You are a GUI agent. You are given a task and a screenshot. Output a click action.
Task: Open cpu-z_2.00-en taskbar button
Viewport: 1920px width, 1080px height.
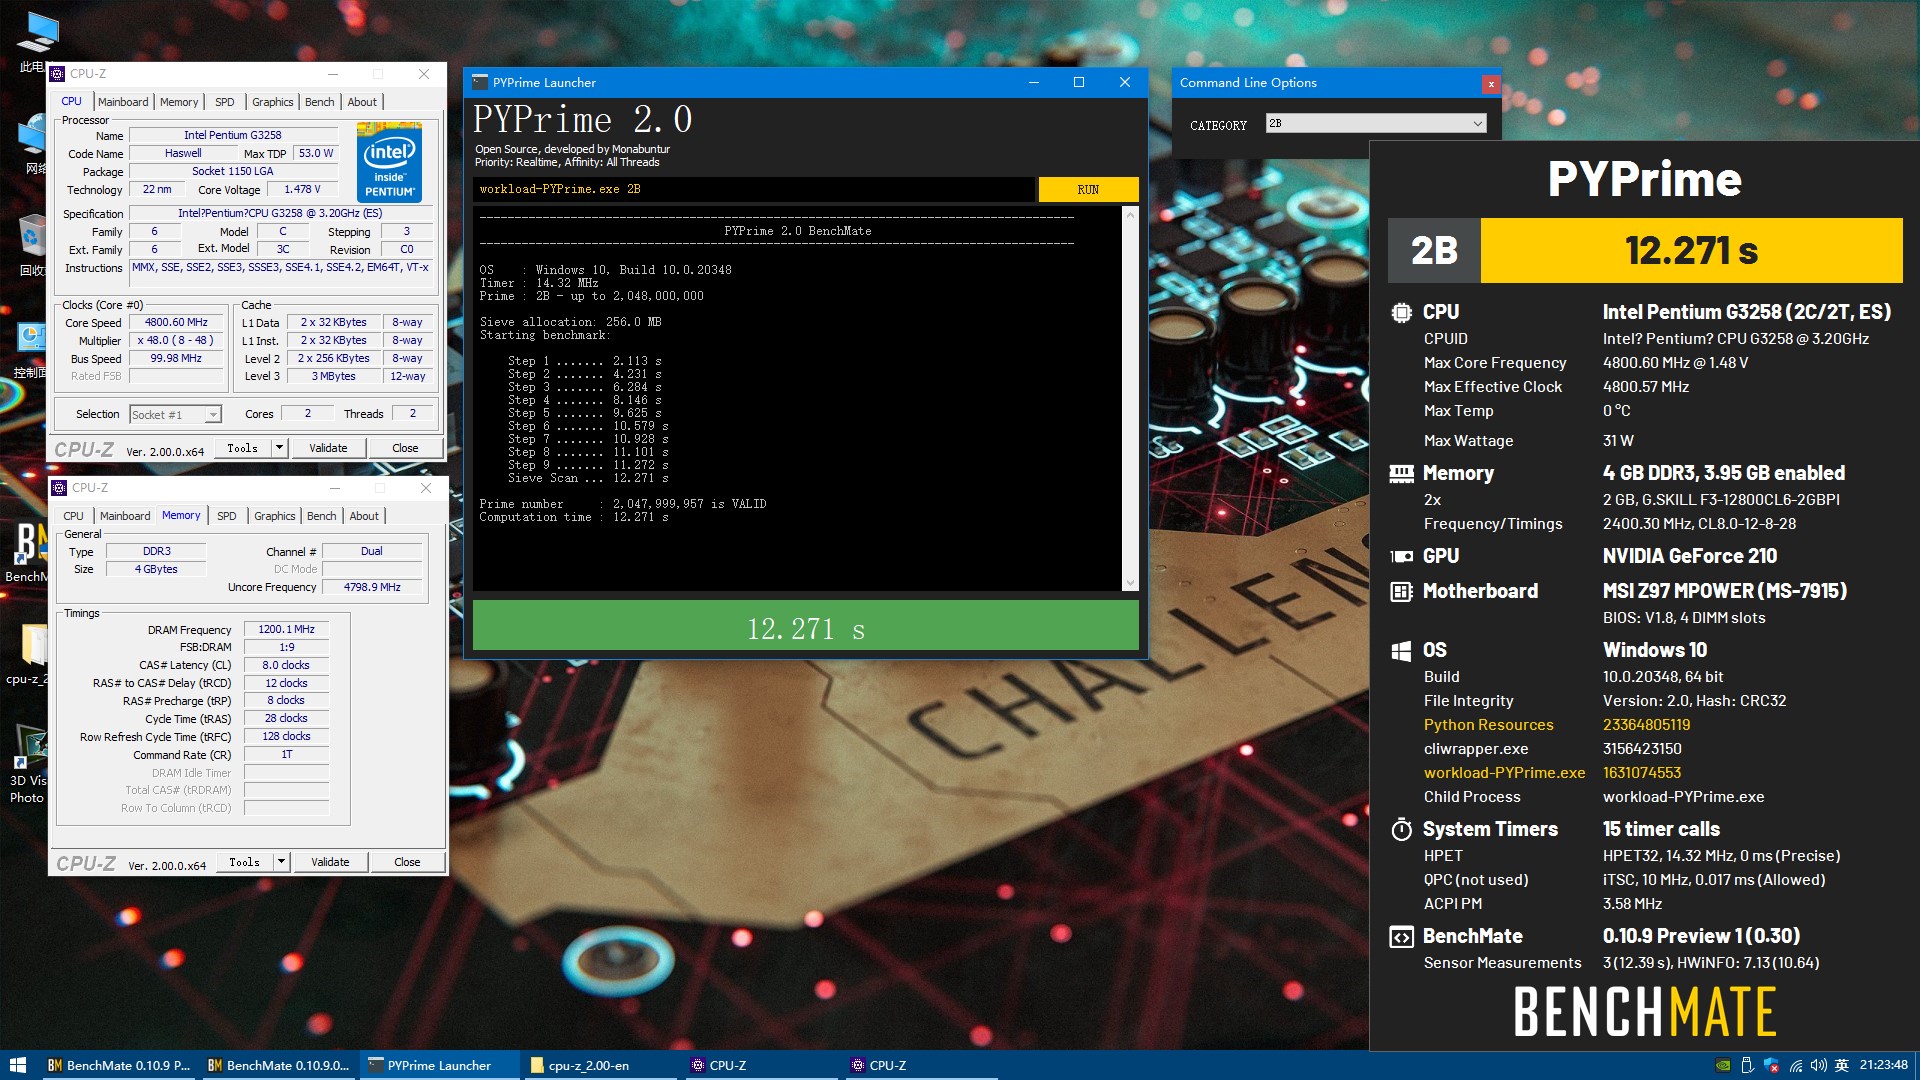(x=600, y=1065)
